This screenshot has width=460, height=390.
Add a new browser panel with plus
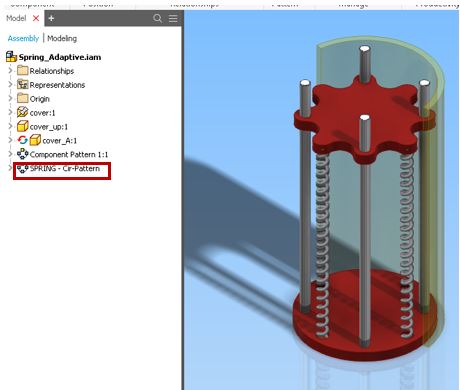[51, 18]
